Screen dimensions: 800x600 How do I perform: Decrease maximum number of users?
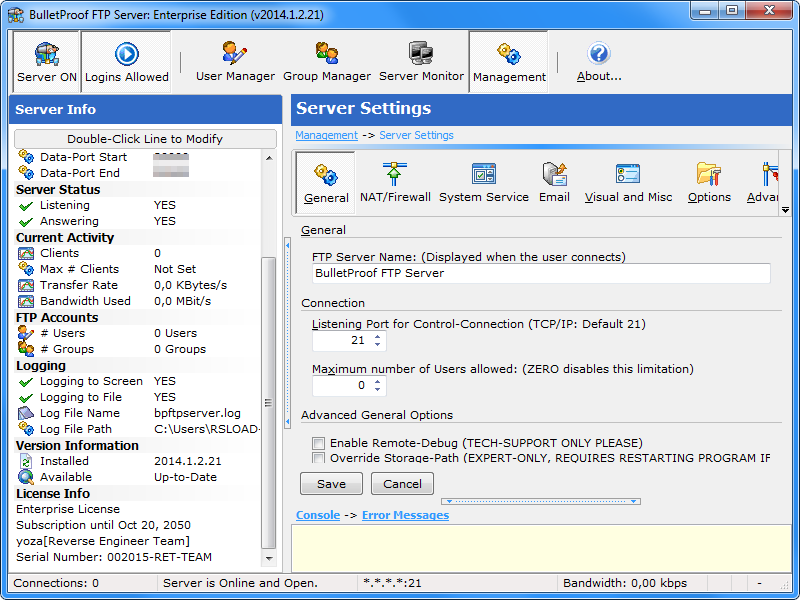(378, 389)
